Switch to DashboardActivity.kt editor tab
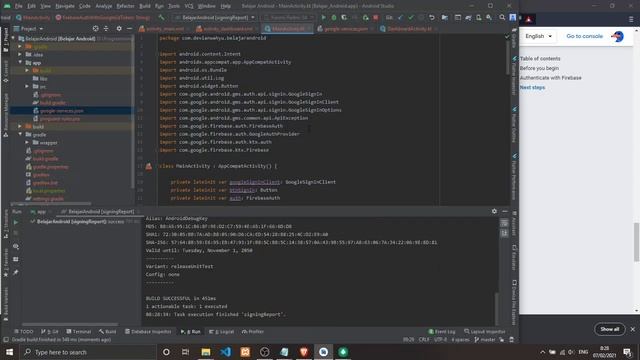640x360 pixels. [x=409, y=29]
